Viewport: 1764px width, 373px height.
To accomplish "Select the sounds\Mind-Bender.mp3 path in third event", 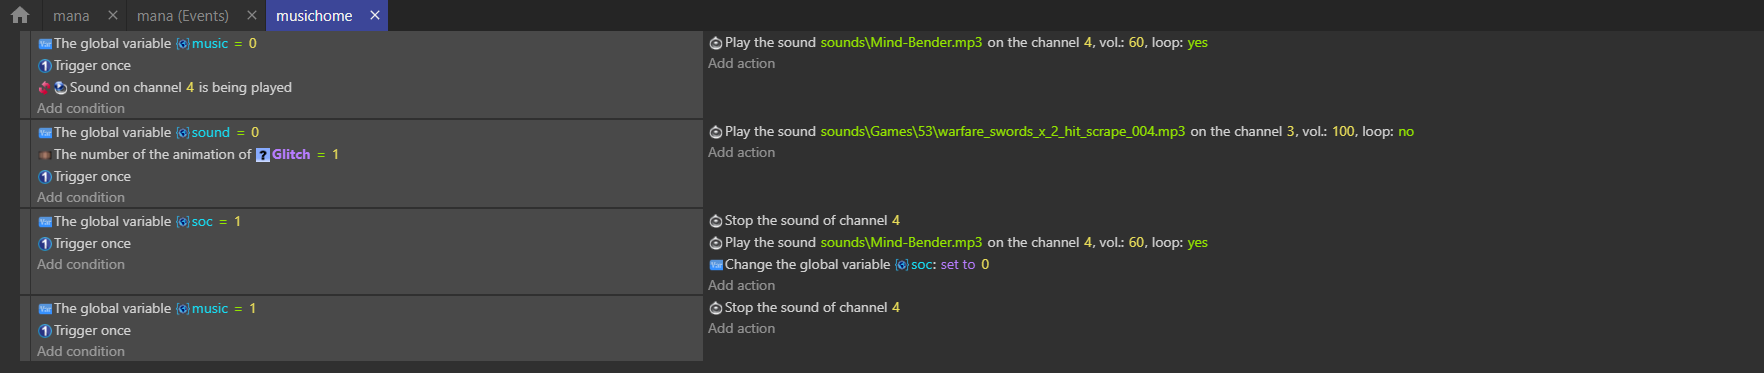I will [x=901, y=243].
